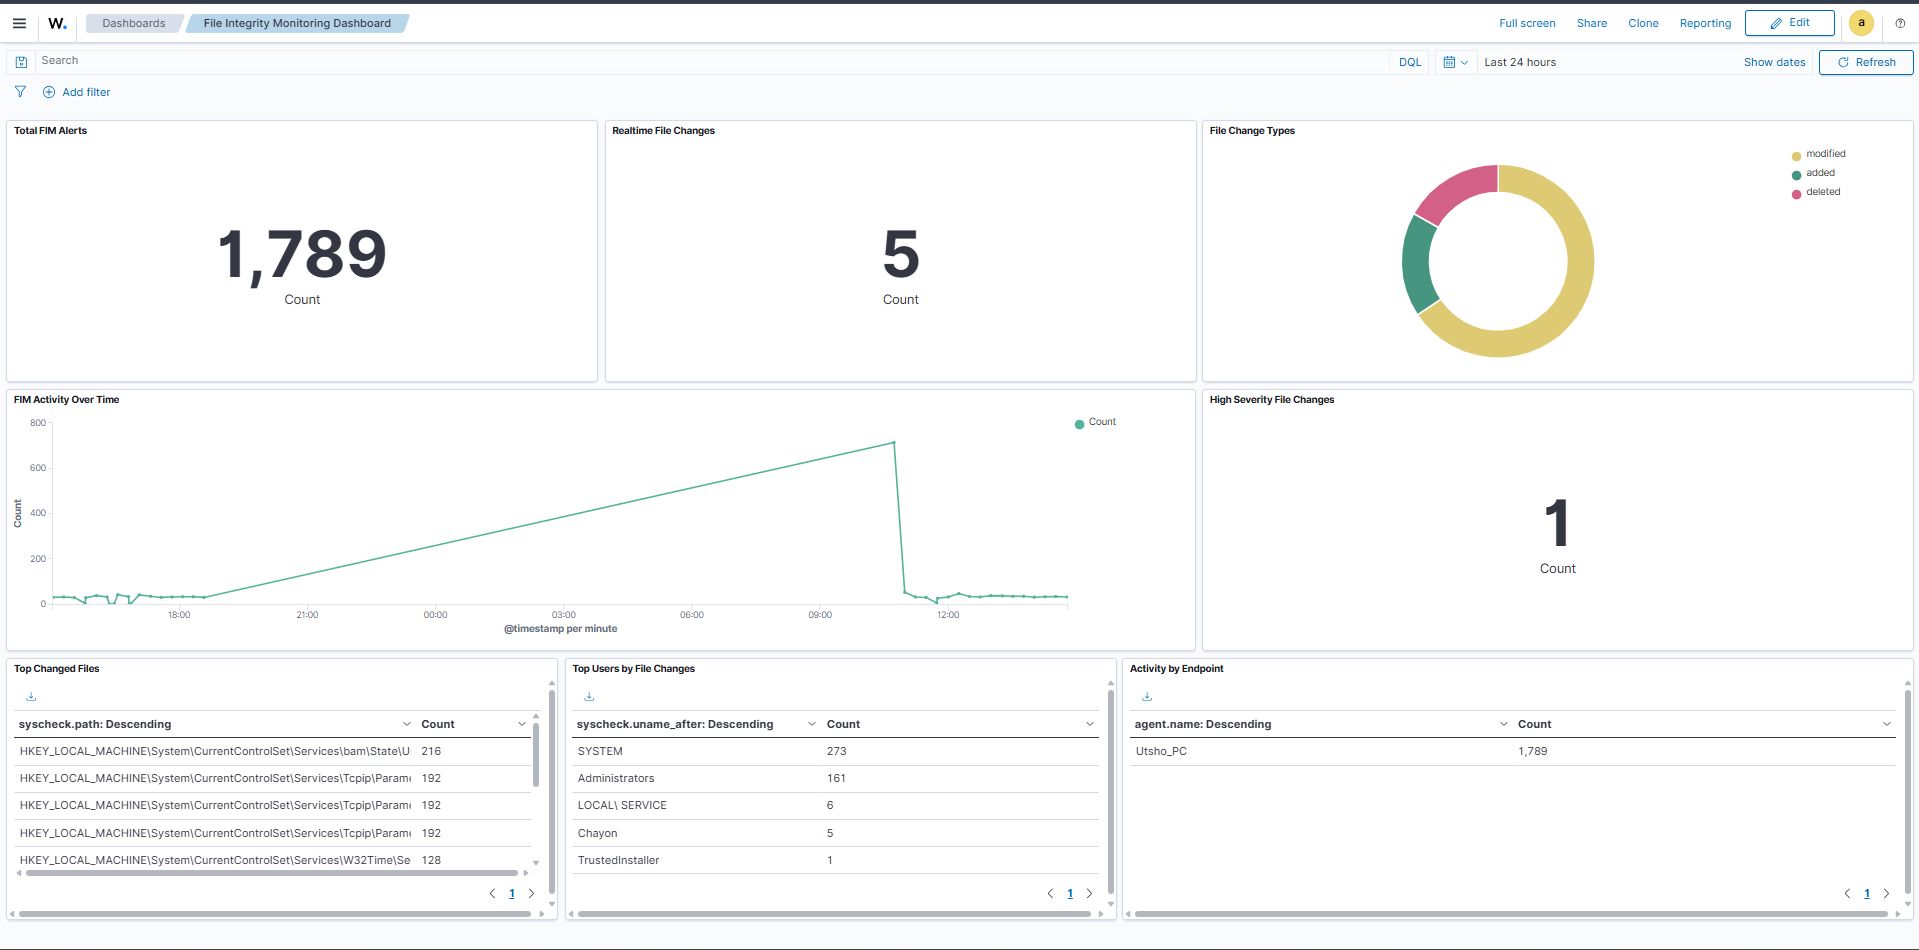This screenshot has height=950, width=1919.
Task: Click the Refresh button
Action: point(1866,62)
